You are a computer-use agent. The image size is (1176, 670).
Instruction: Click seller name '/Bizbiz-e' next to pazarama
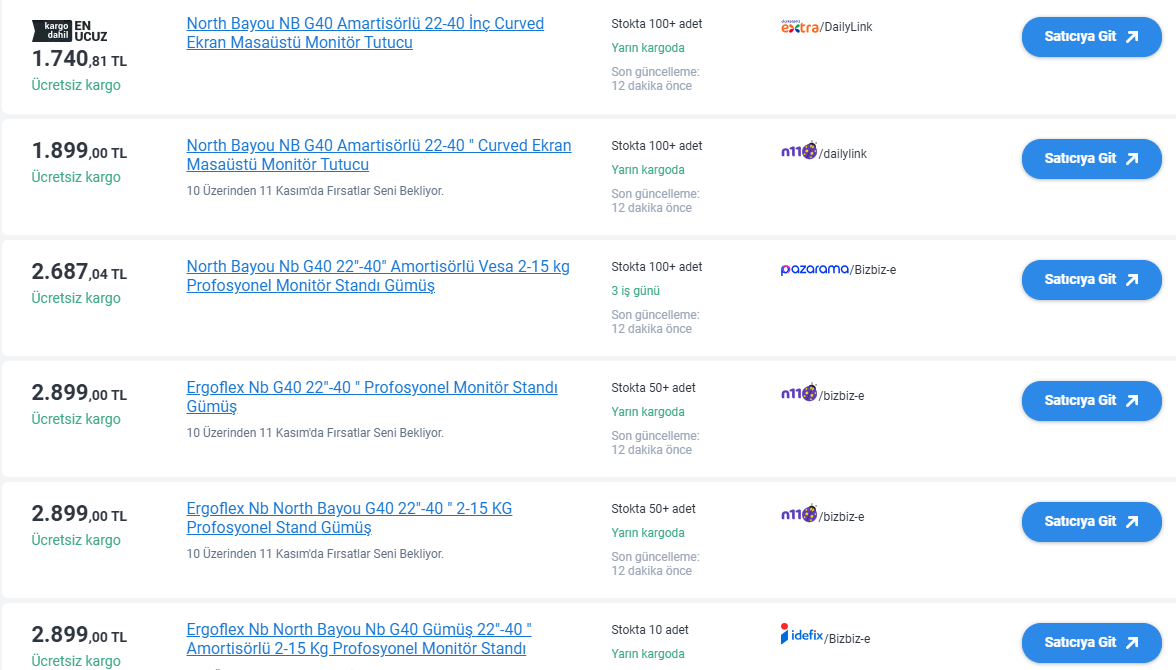pos(873,270)
